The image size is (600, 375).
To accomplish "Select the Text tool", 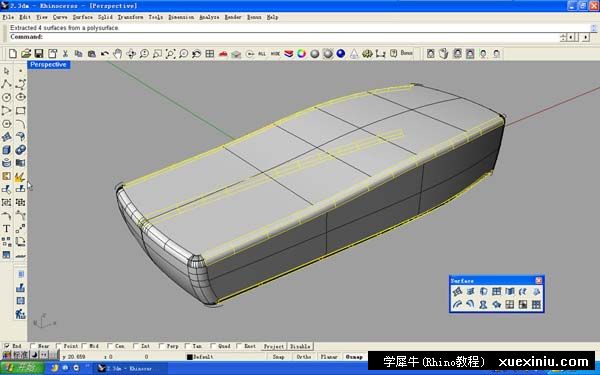I will pos(7,229).
